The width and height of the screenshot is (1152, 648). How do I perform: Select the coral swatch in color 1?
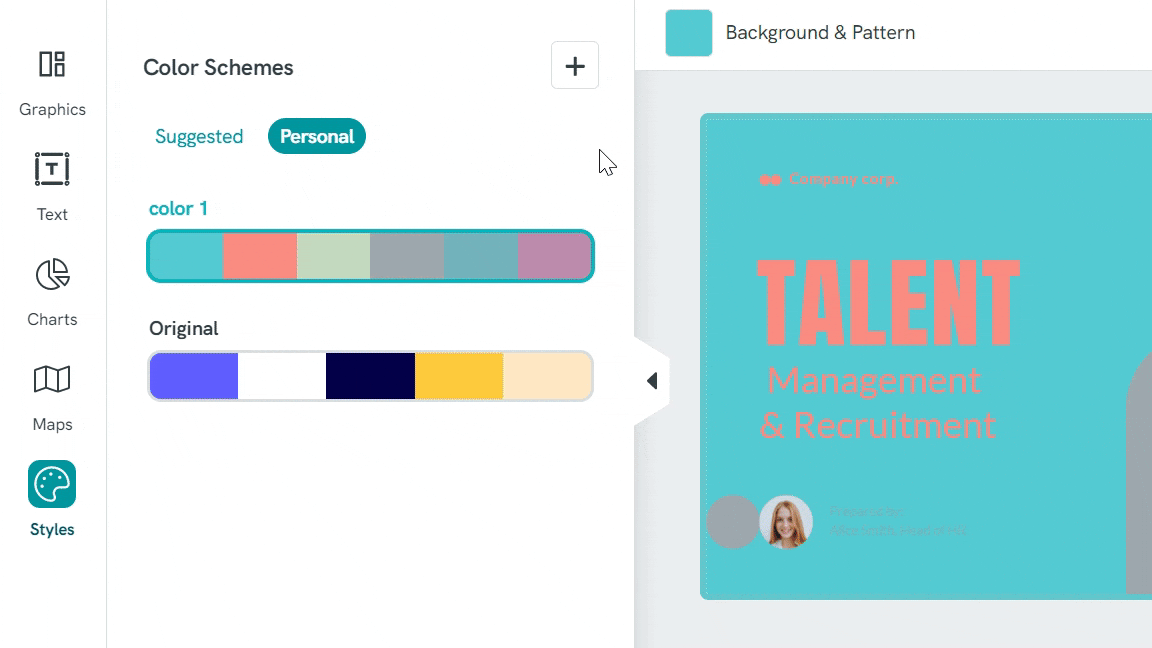(x=260, y=256)
